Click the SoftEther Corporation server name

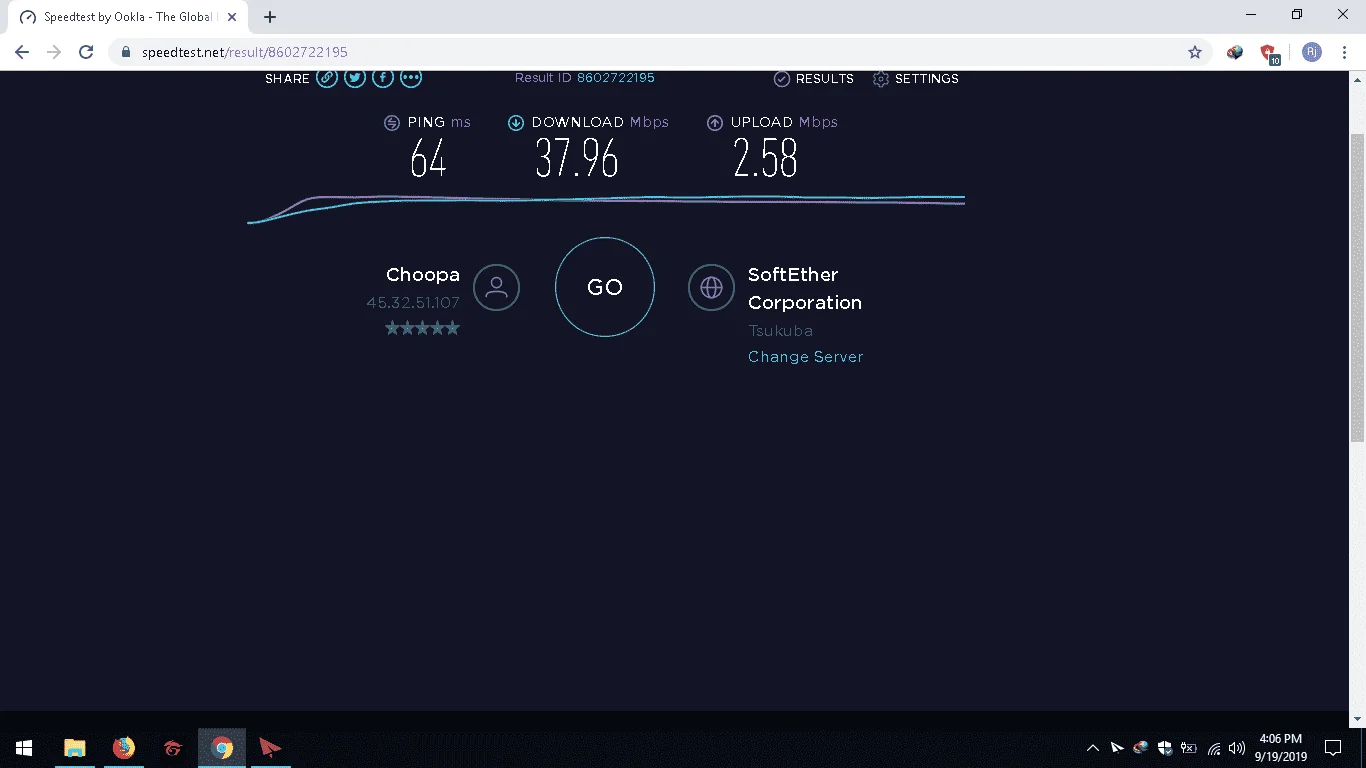(x=805, y=288)
